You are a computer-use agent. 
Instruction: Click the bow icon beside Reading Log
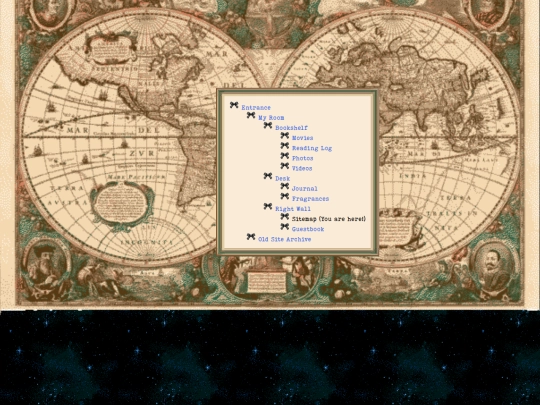pyautogui.click(x=285, y=146)
